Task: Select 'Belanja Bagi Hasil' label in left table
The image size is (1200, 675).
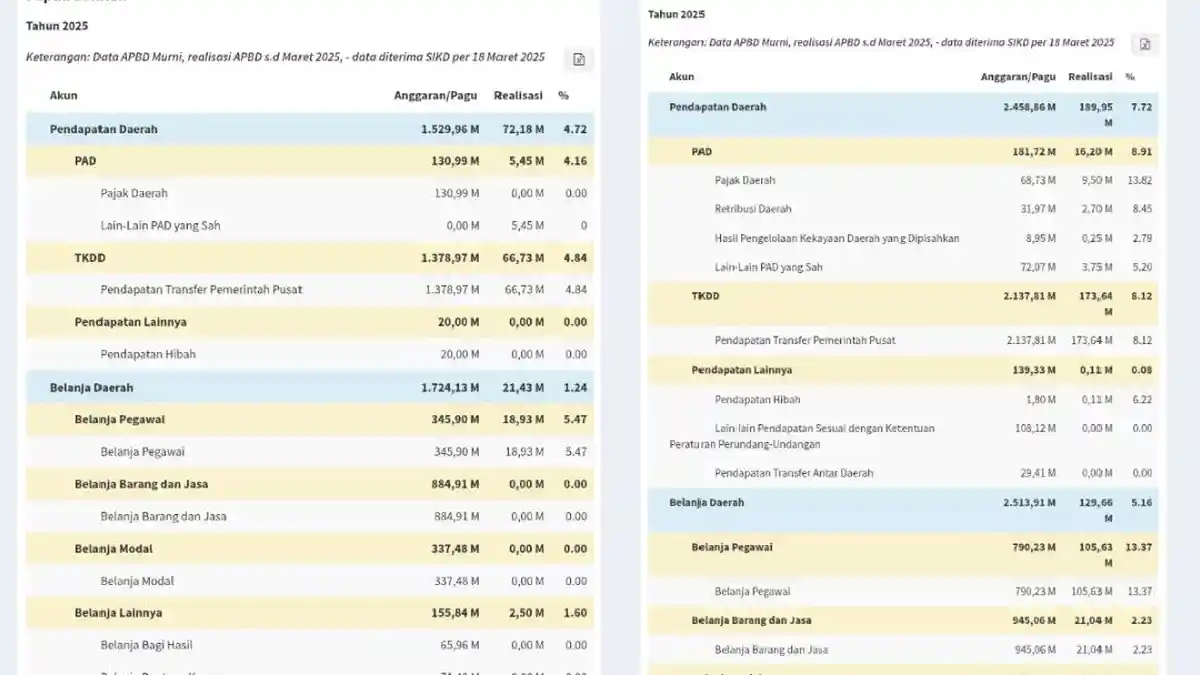Action: click(147, 645)
